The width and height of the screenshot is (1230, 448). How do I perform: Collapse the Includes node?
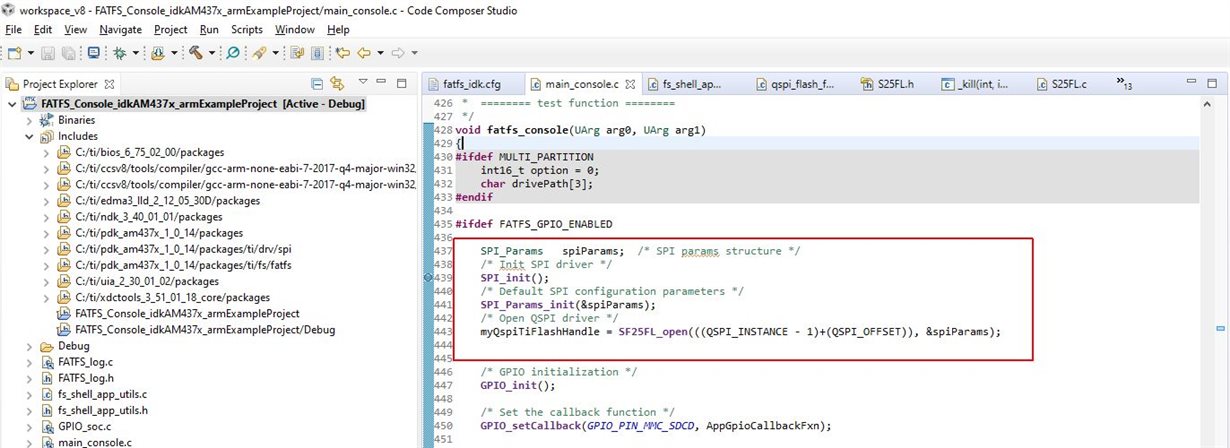click(29, 136)
